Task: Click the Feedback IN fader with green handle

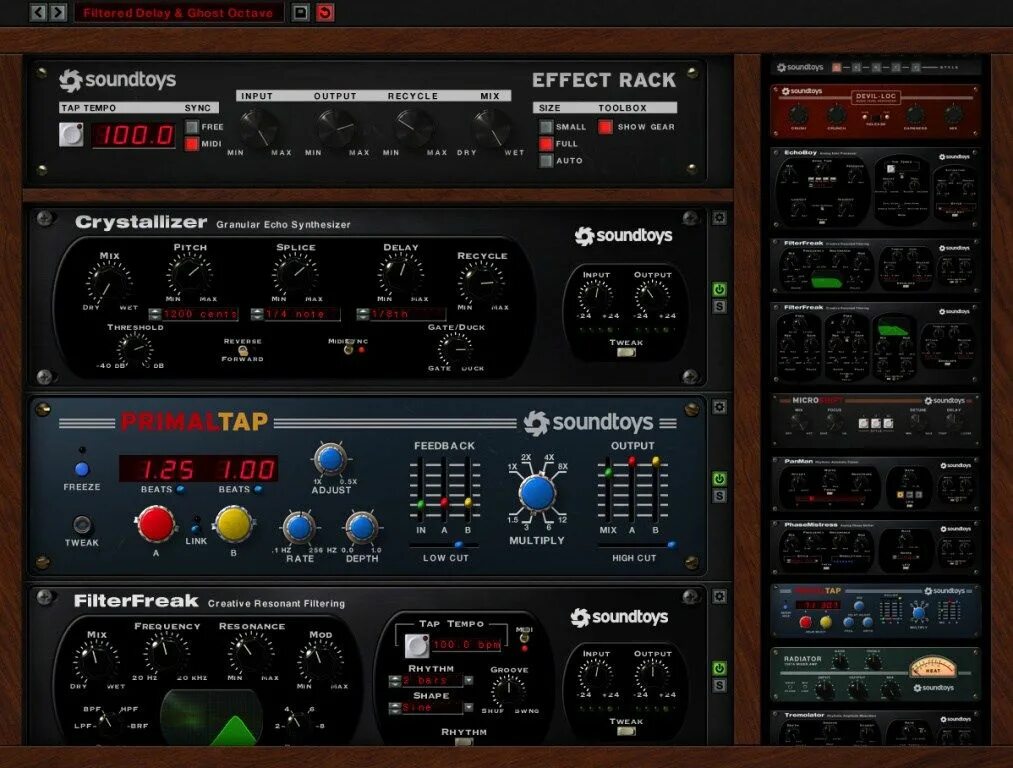Action: [x=421, y=504]
